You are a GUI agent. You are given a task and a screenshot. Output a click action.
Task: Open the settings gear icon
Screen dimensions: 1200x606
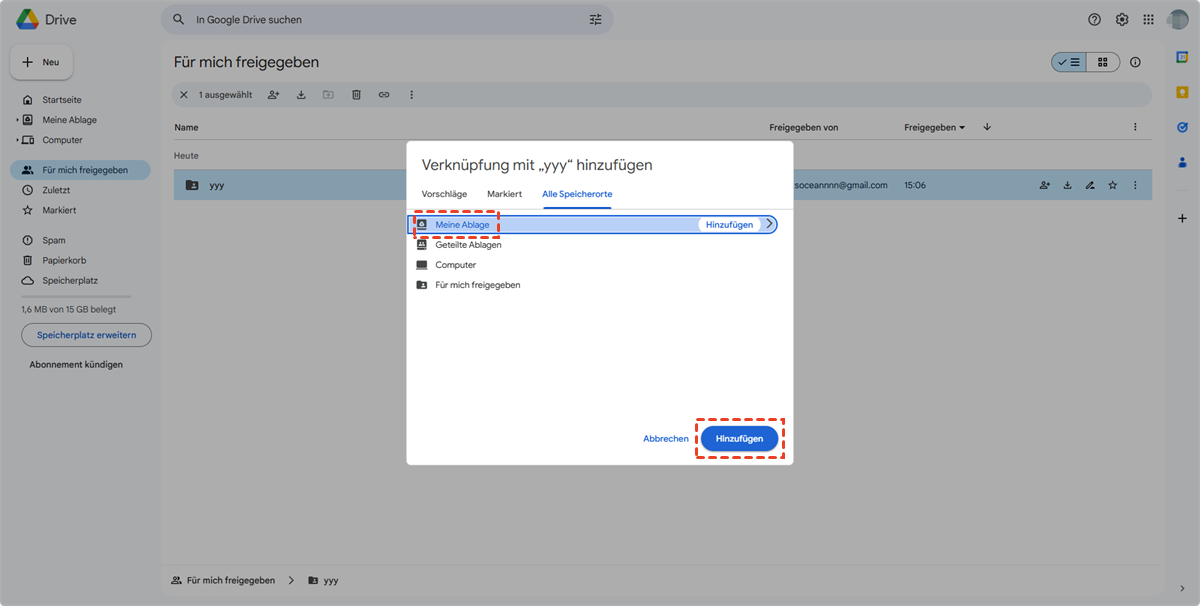point(1122,19)
